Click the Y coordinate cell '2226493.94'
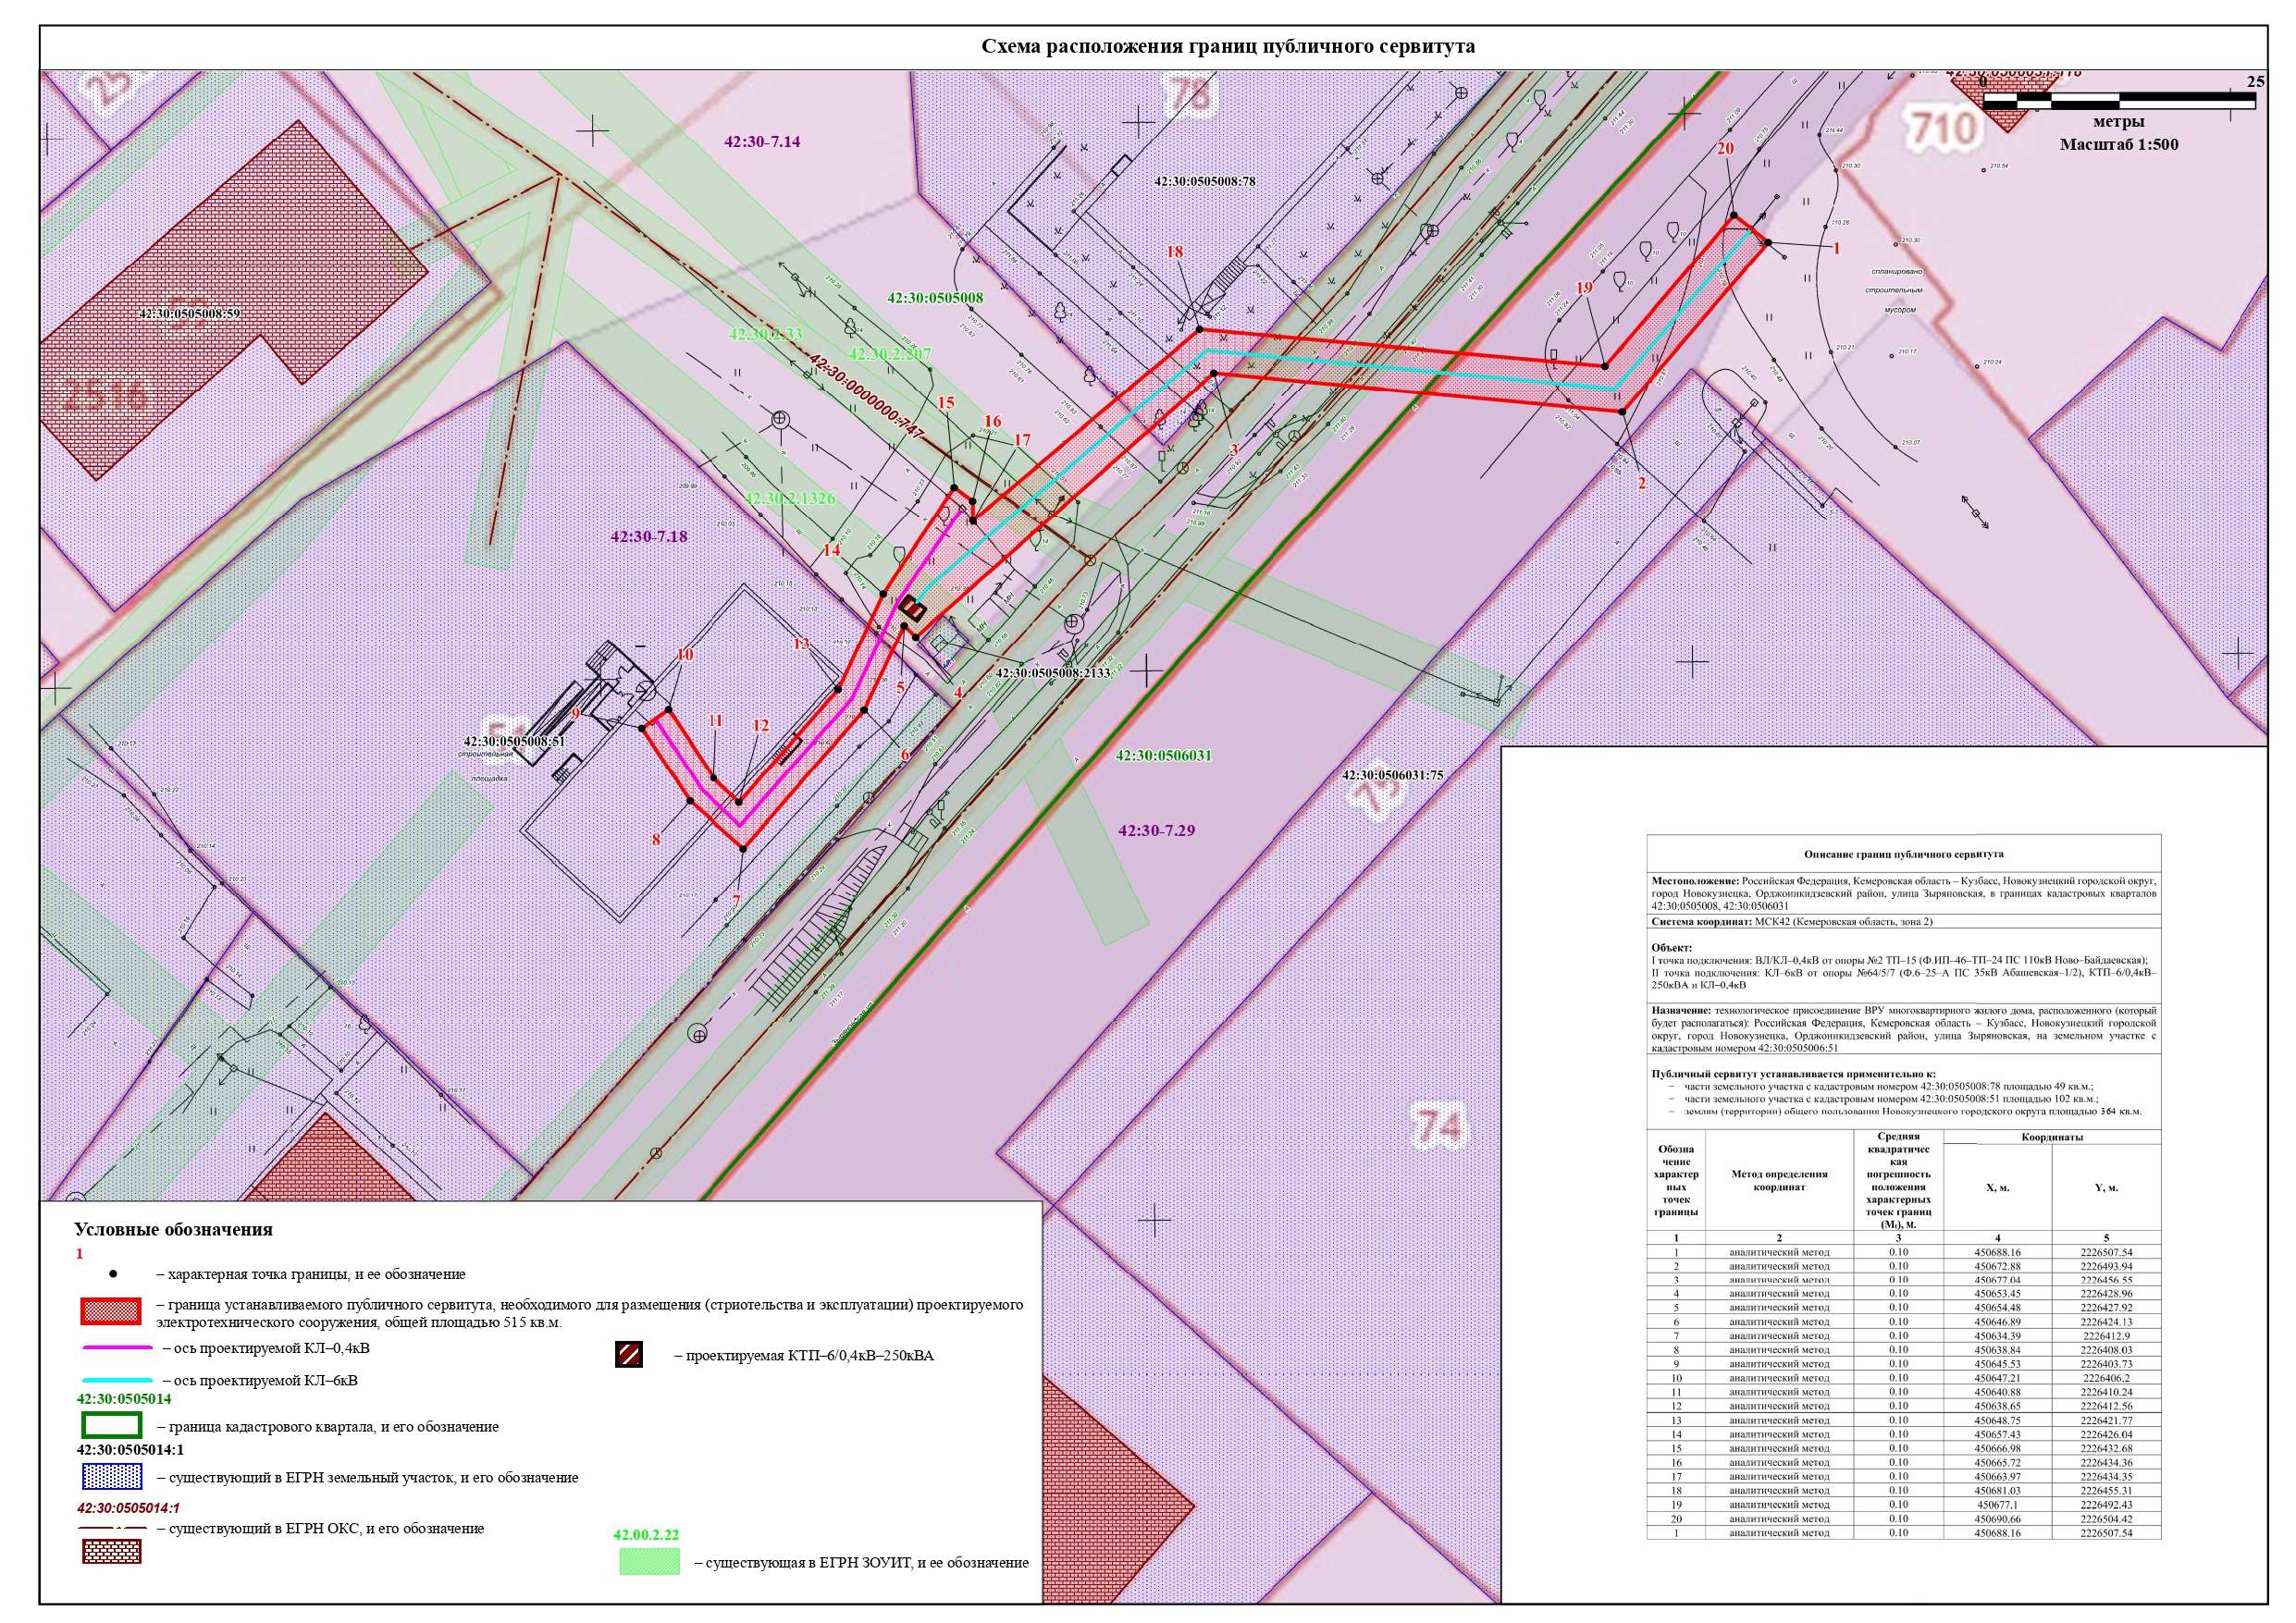 (2105, 1266)
